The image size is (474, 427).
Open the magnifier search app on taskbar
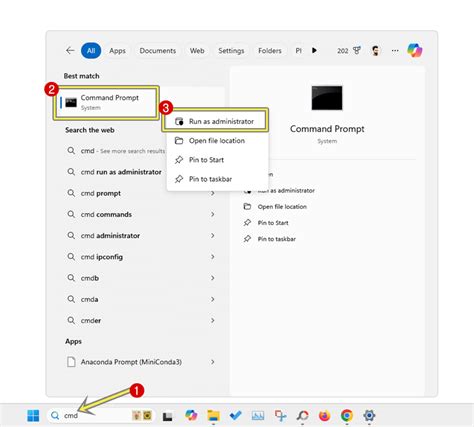(302, 415)
